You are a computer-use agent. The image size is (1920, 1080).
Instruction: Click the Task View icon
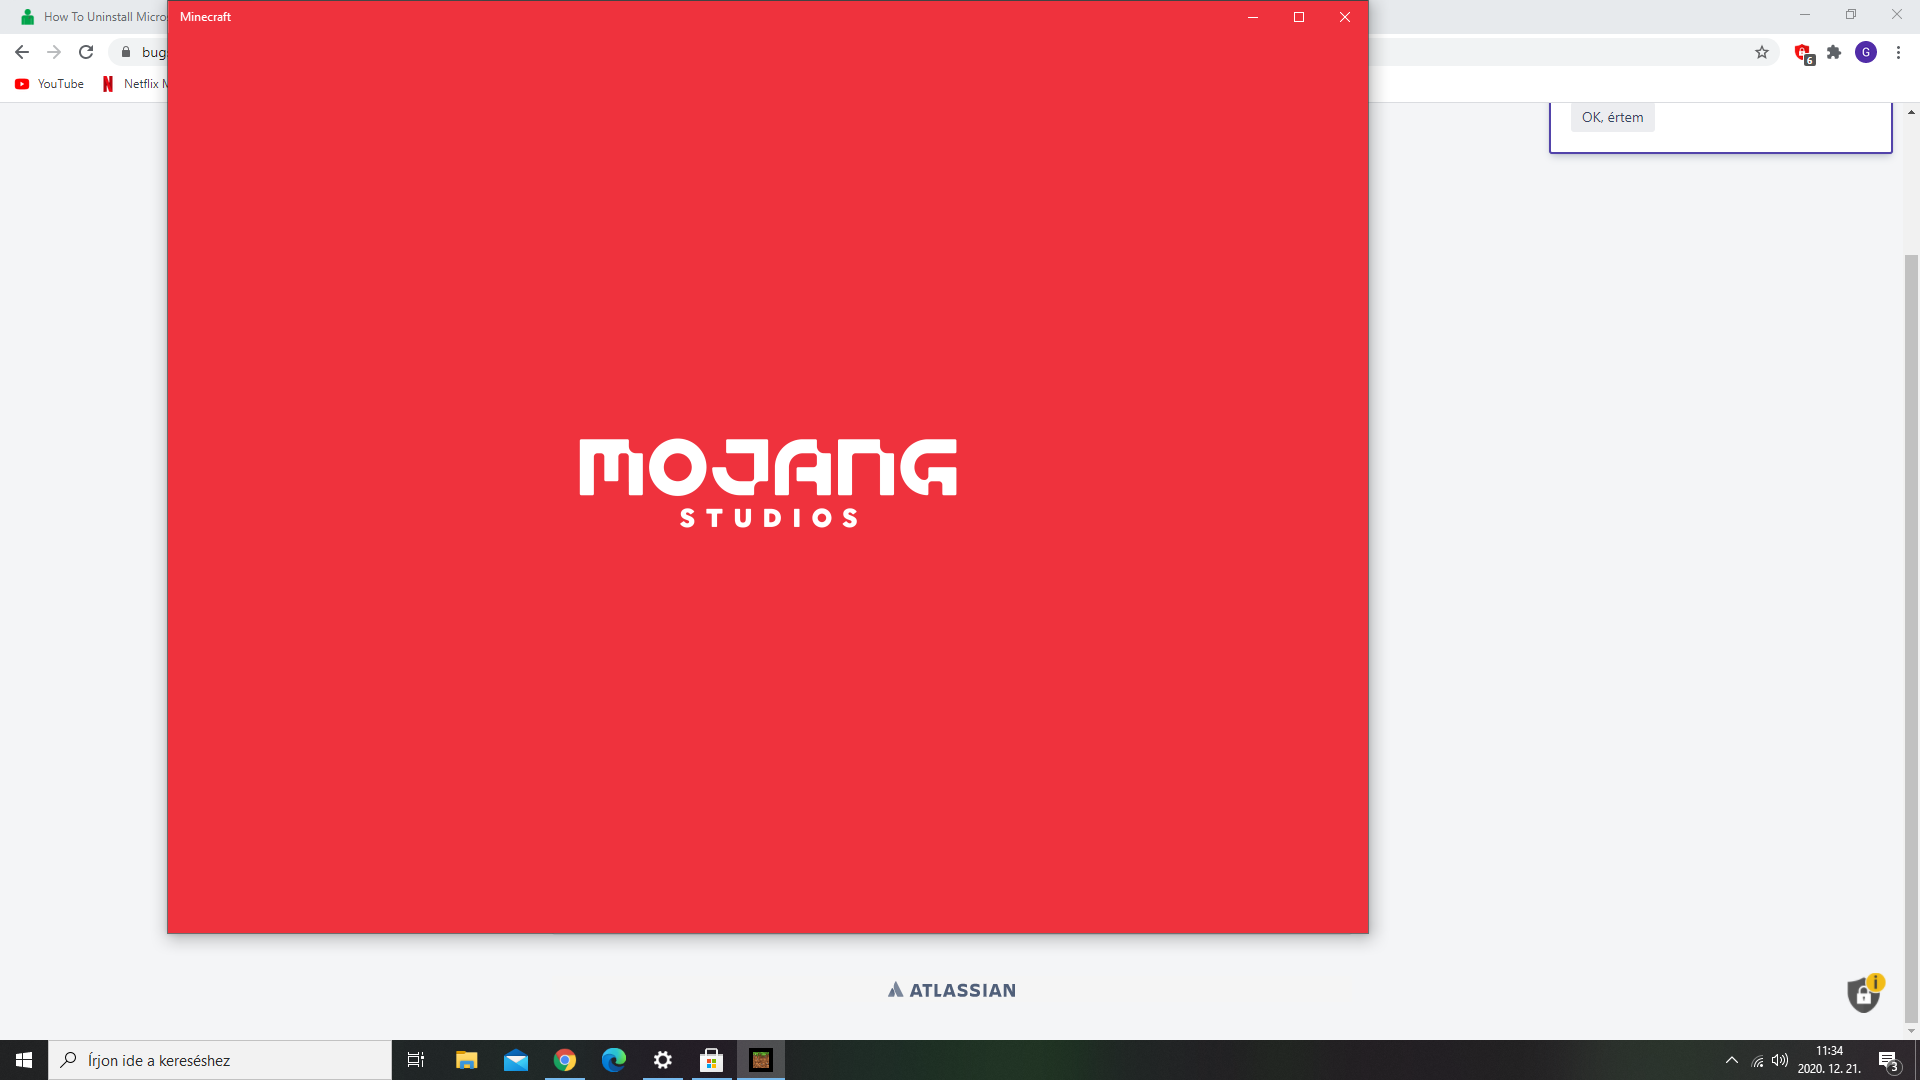pos(416,1060)
